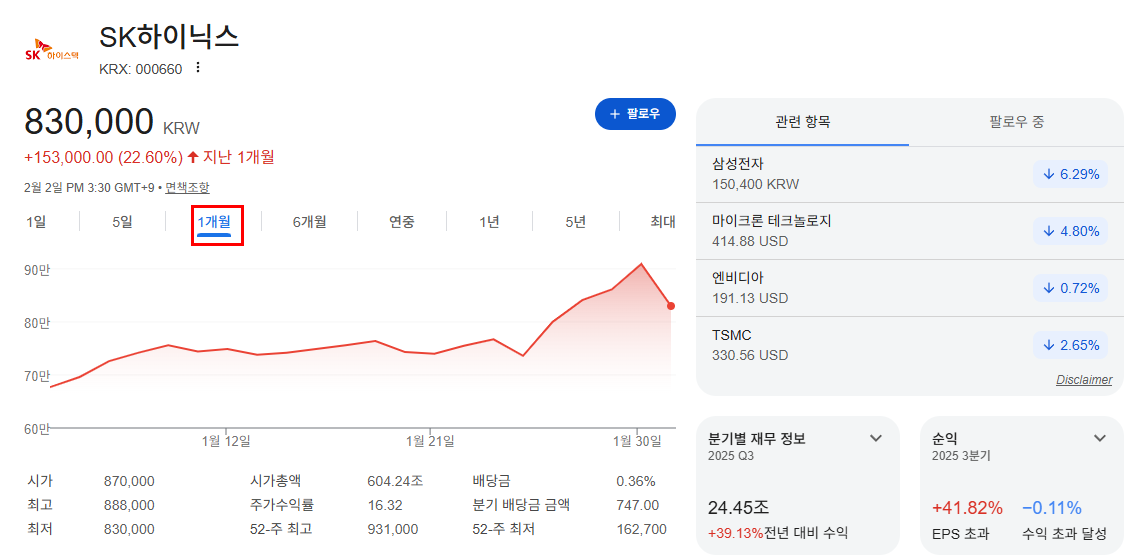This screenshot has height=560, width=1136.
Task: Click the 24.45조 revenue figure
Action: tap(738, 508)
